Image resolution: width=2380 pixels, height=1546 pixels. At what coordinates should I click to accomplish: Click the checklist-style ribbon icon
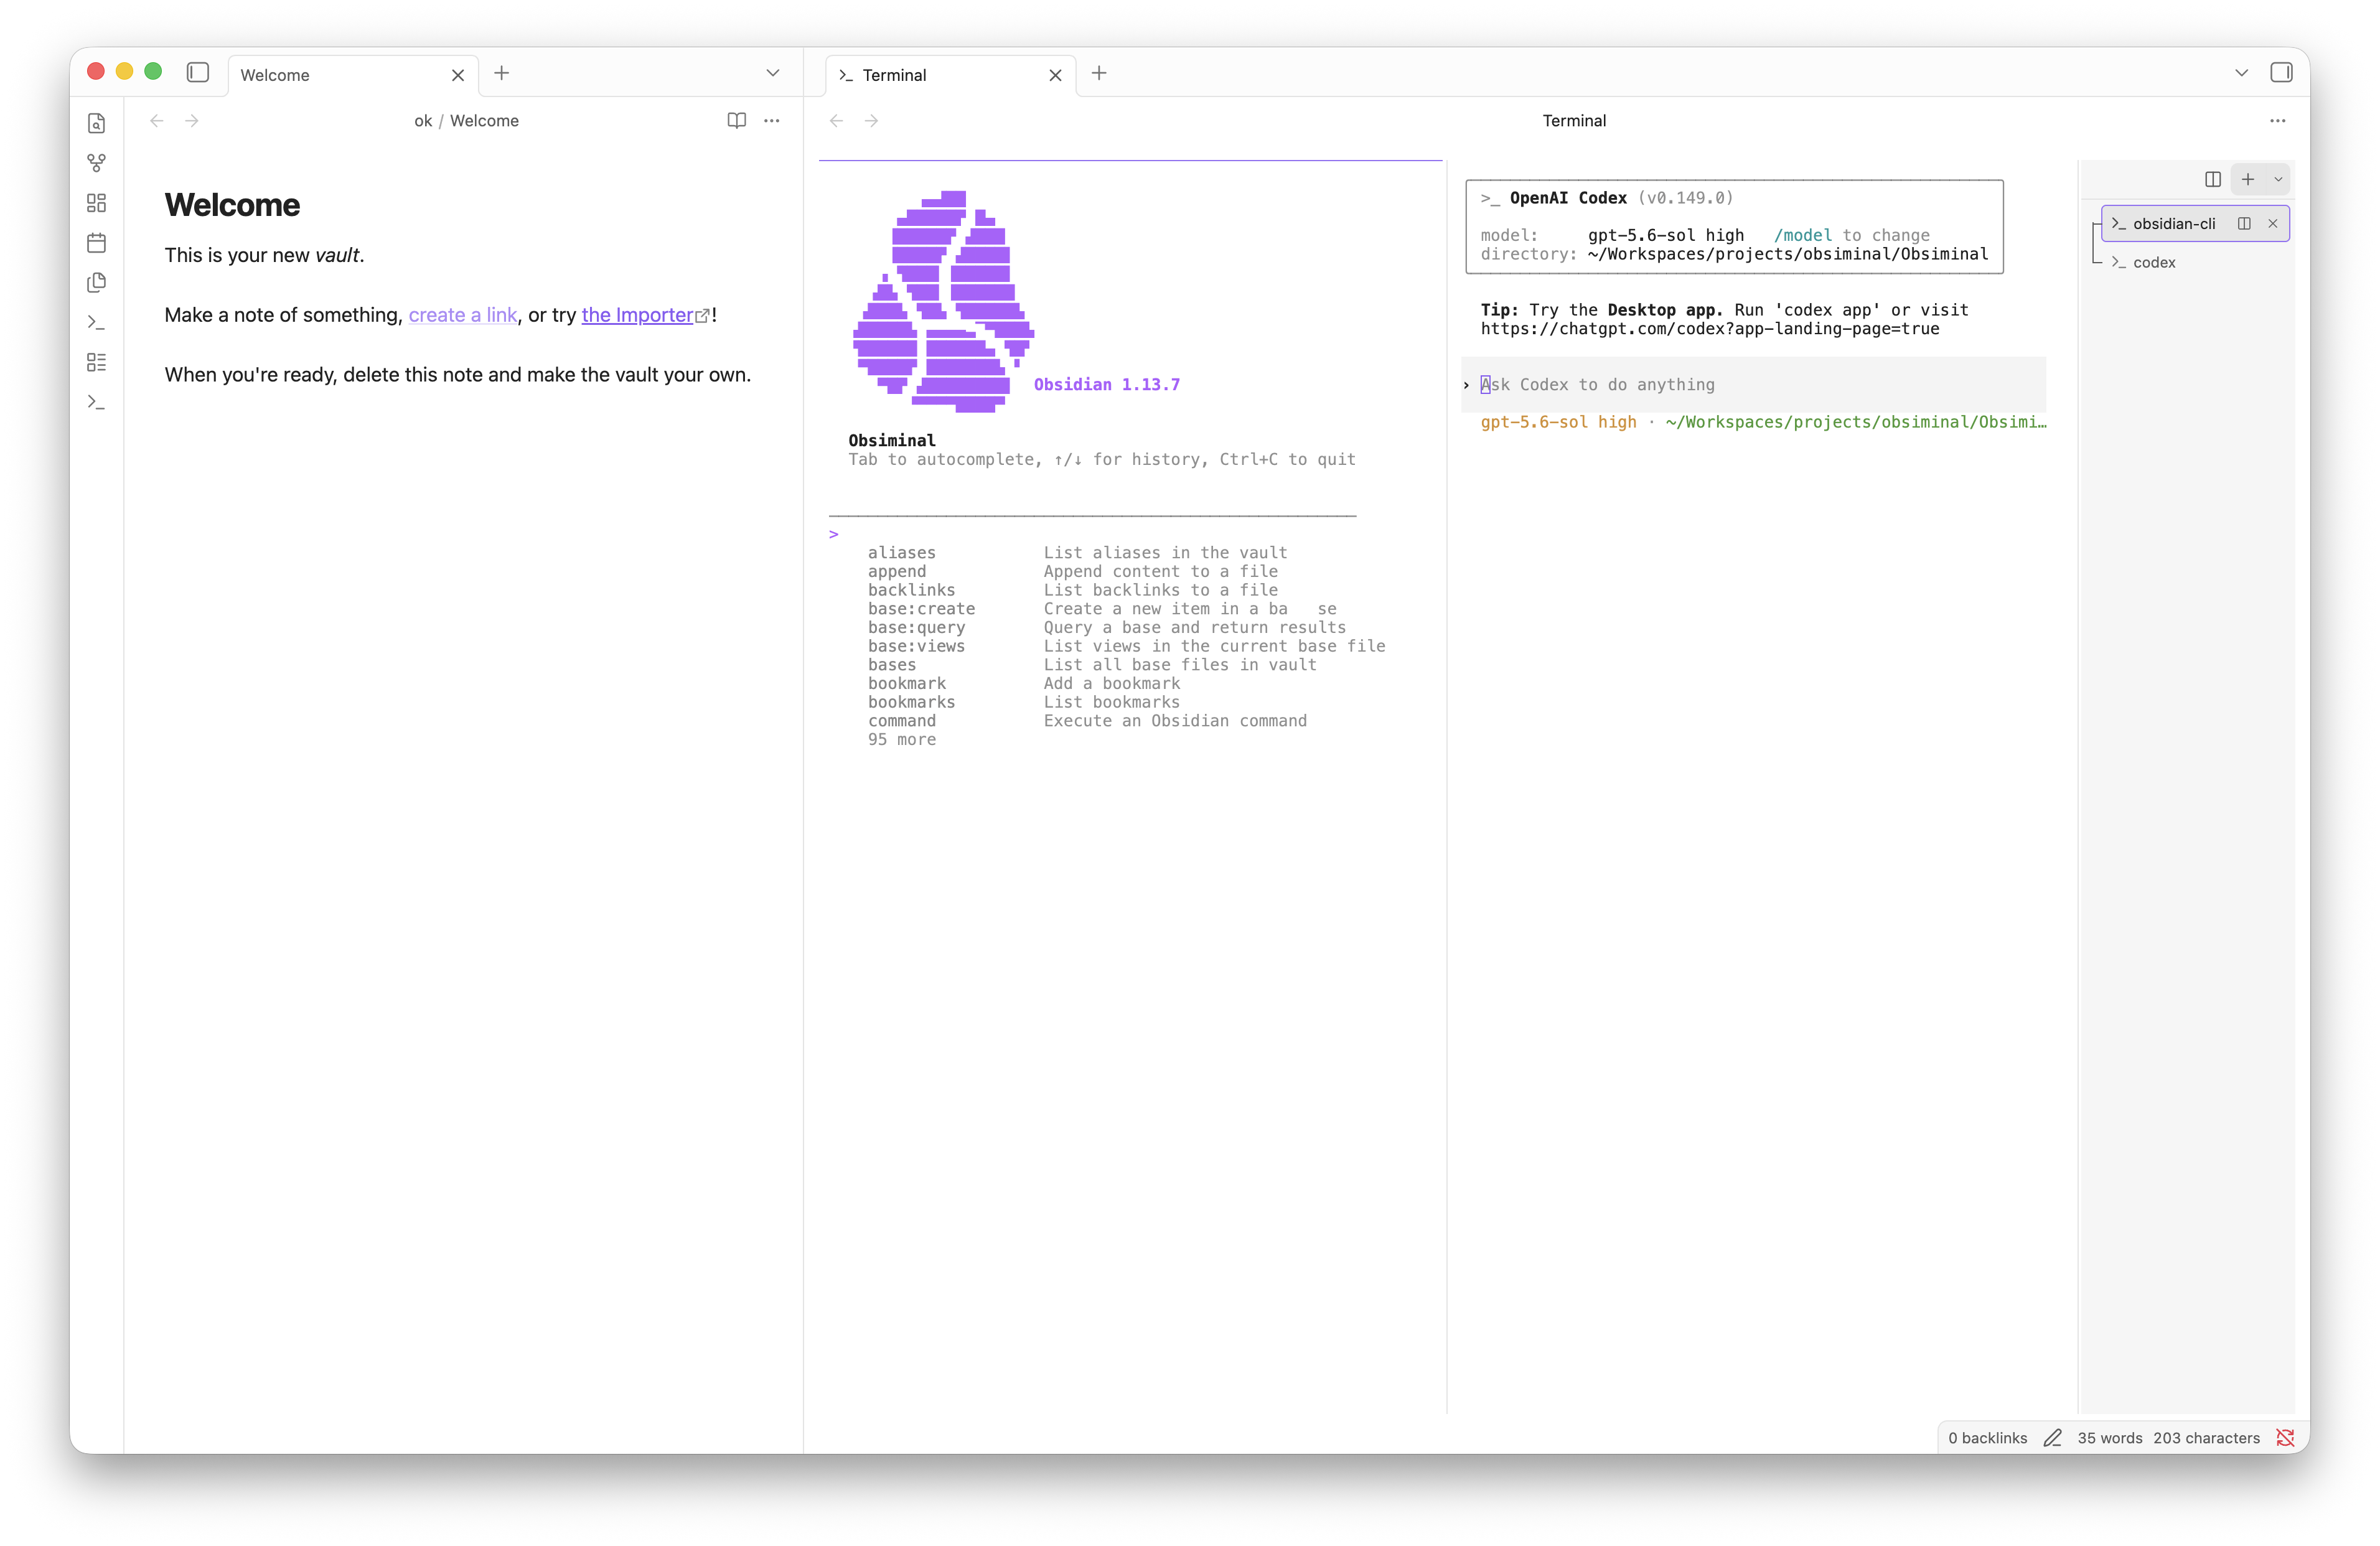[96, 362]
